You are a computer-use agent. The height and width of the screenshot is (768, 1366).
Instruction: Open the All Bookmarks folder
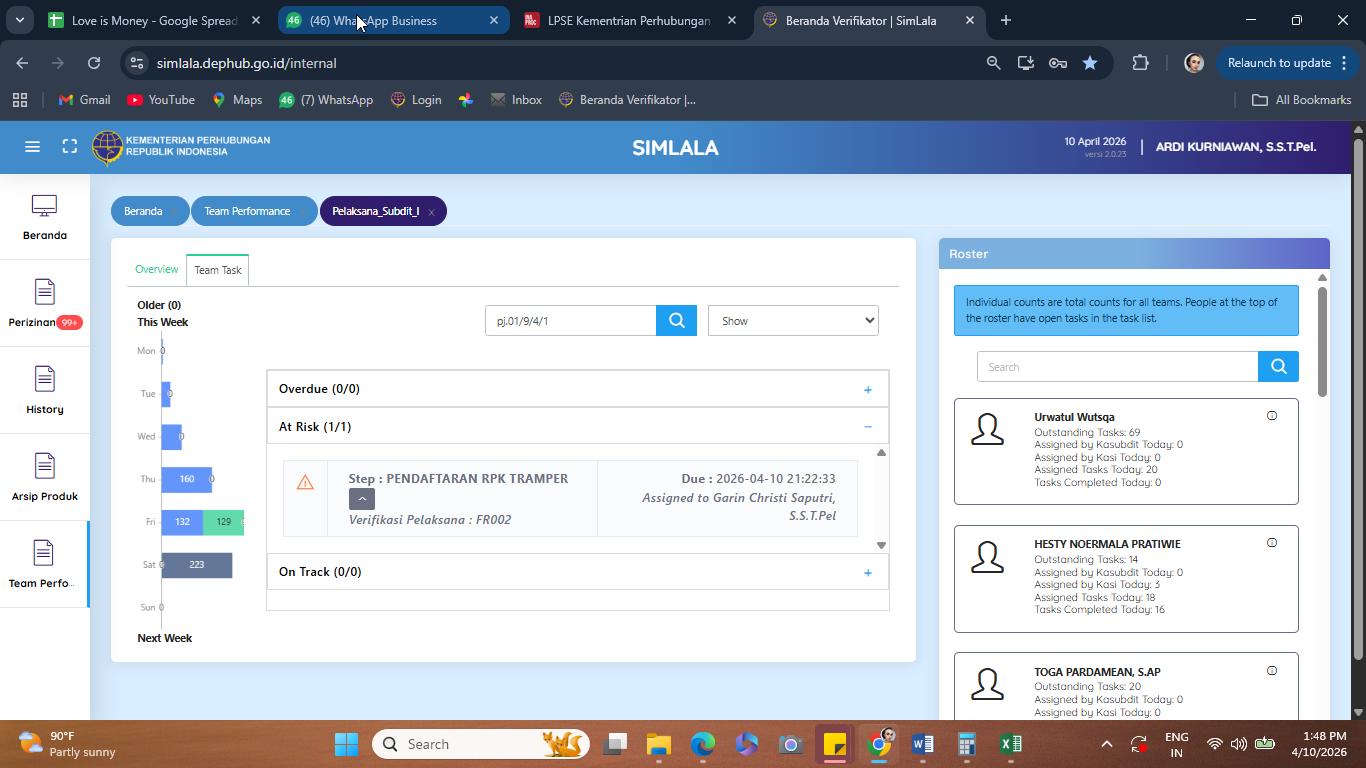click(1302, 100)
